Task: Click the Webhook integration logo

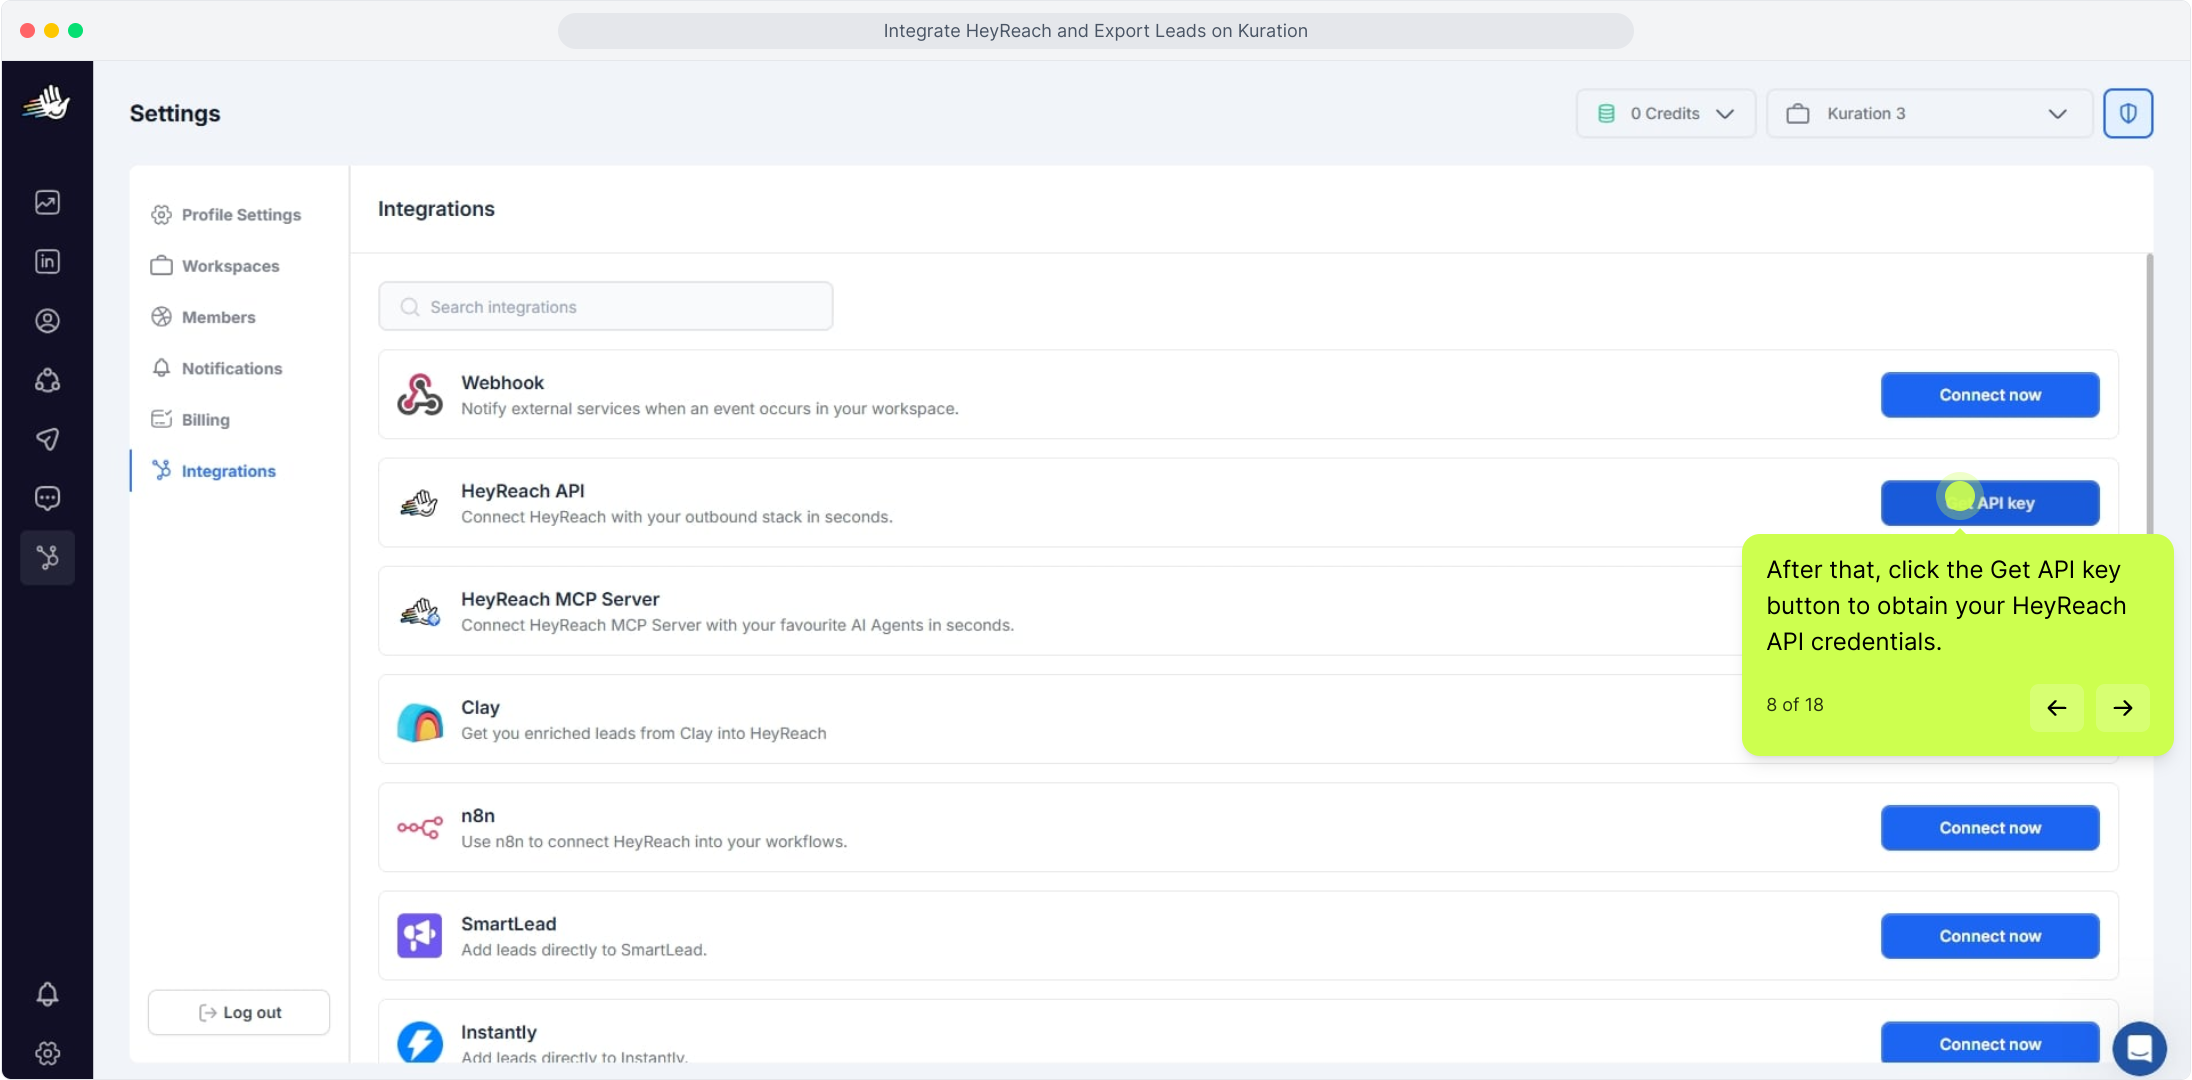Action: point(420,394)
